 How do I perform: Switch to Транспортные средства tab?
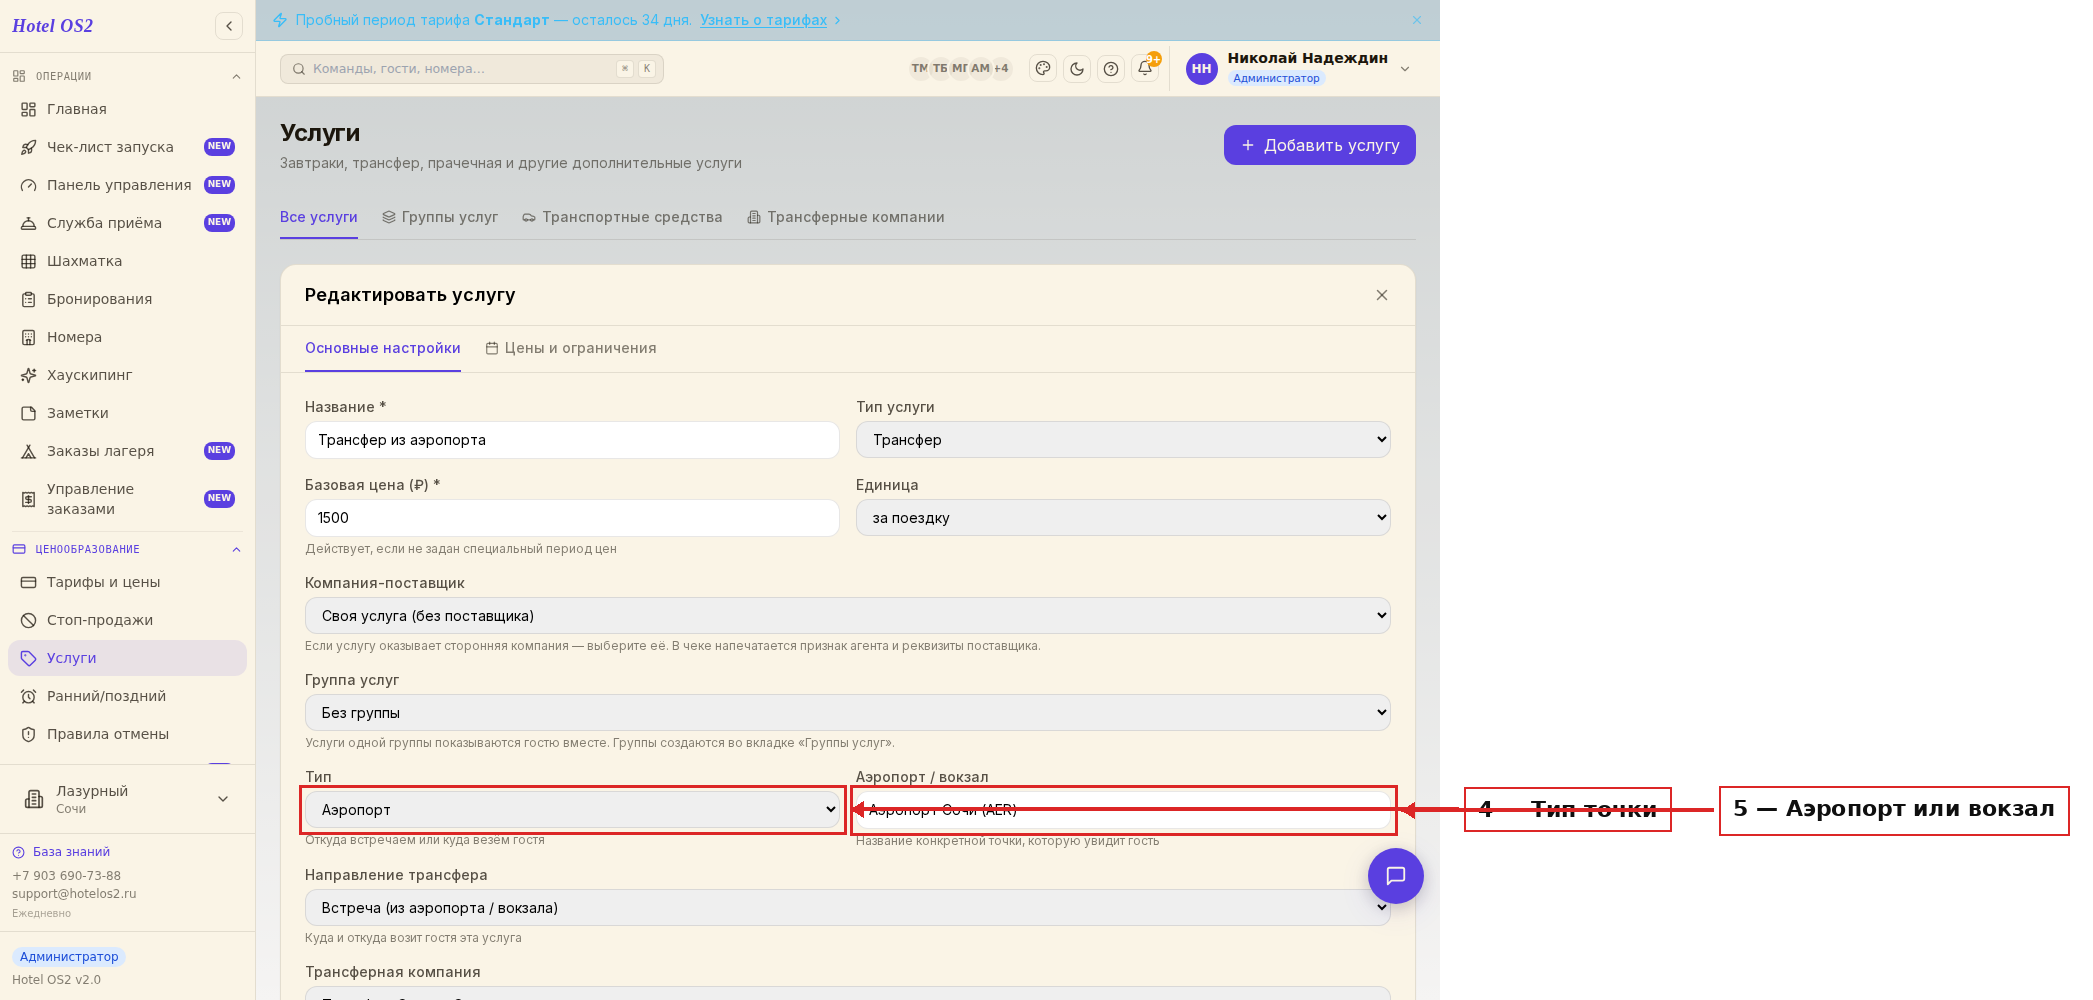pos(622,217)
